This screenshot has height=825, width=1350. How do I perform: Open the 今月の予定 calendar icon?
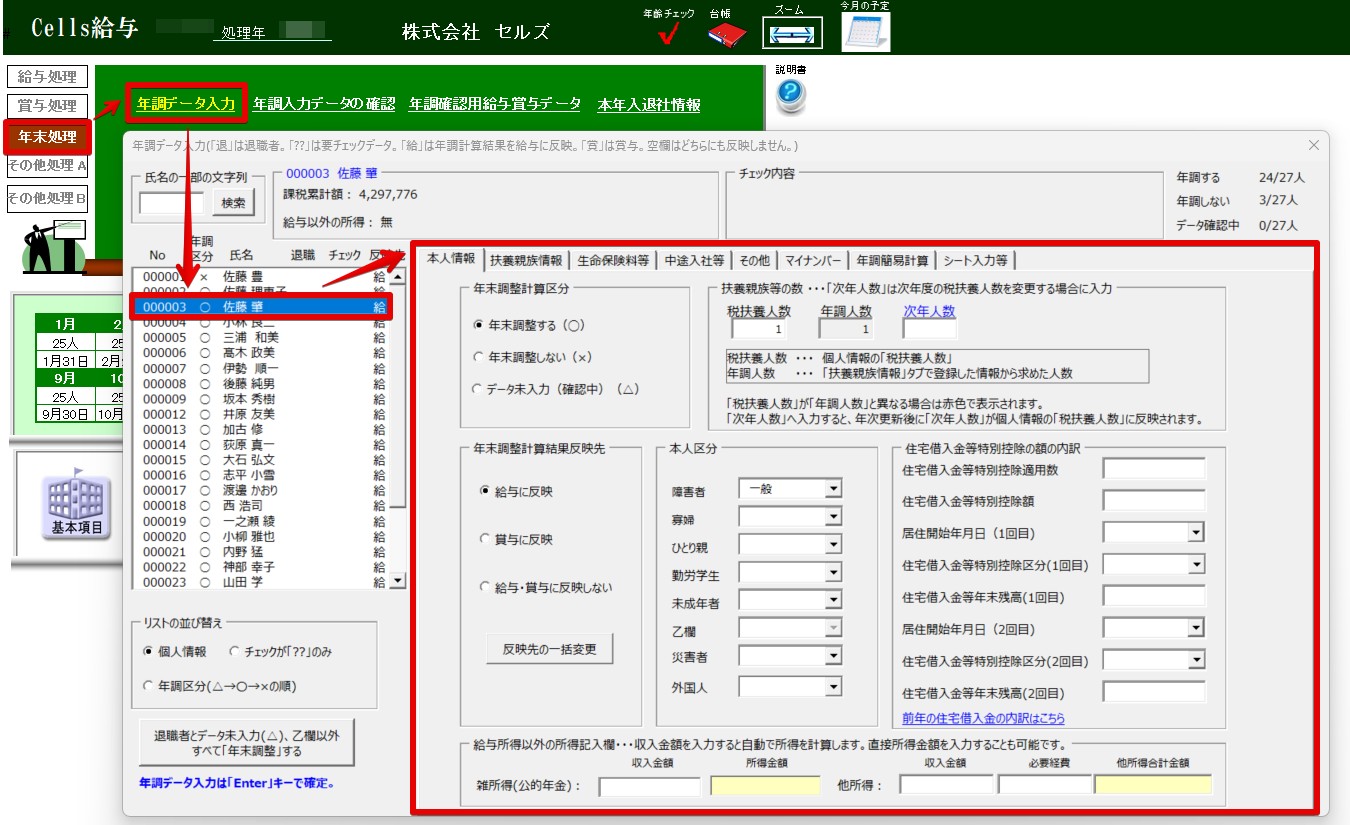pos(865,32)
